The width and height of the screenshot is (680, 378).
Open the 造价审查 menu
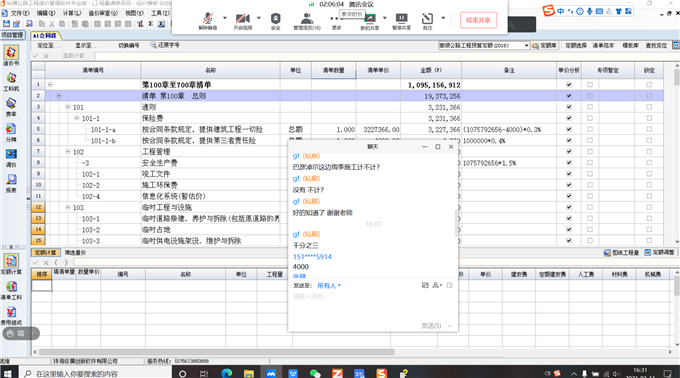coord(103,13)
